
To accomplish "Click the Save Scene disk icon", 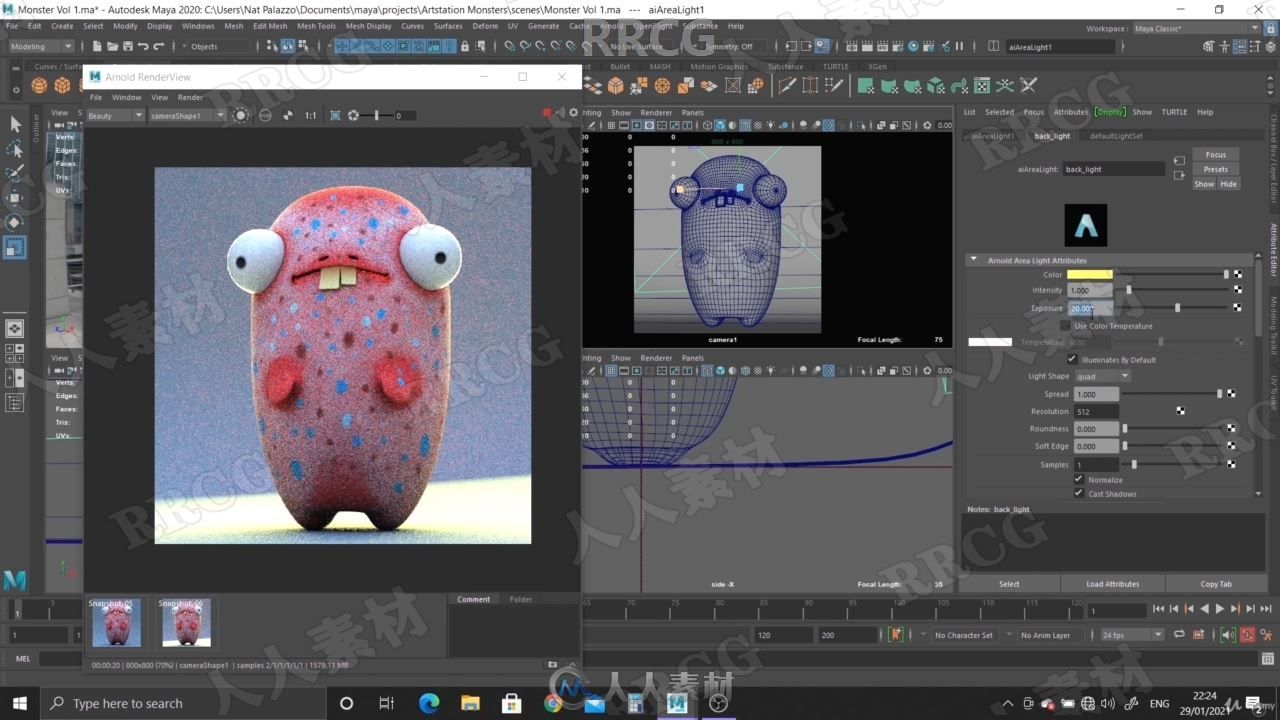I will 127,46.
